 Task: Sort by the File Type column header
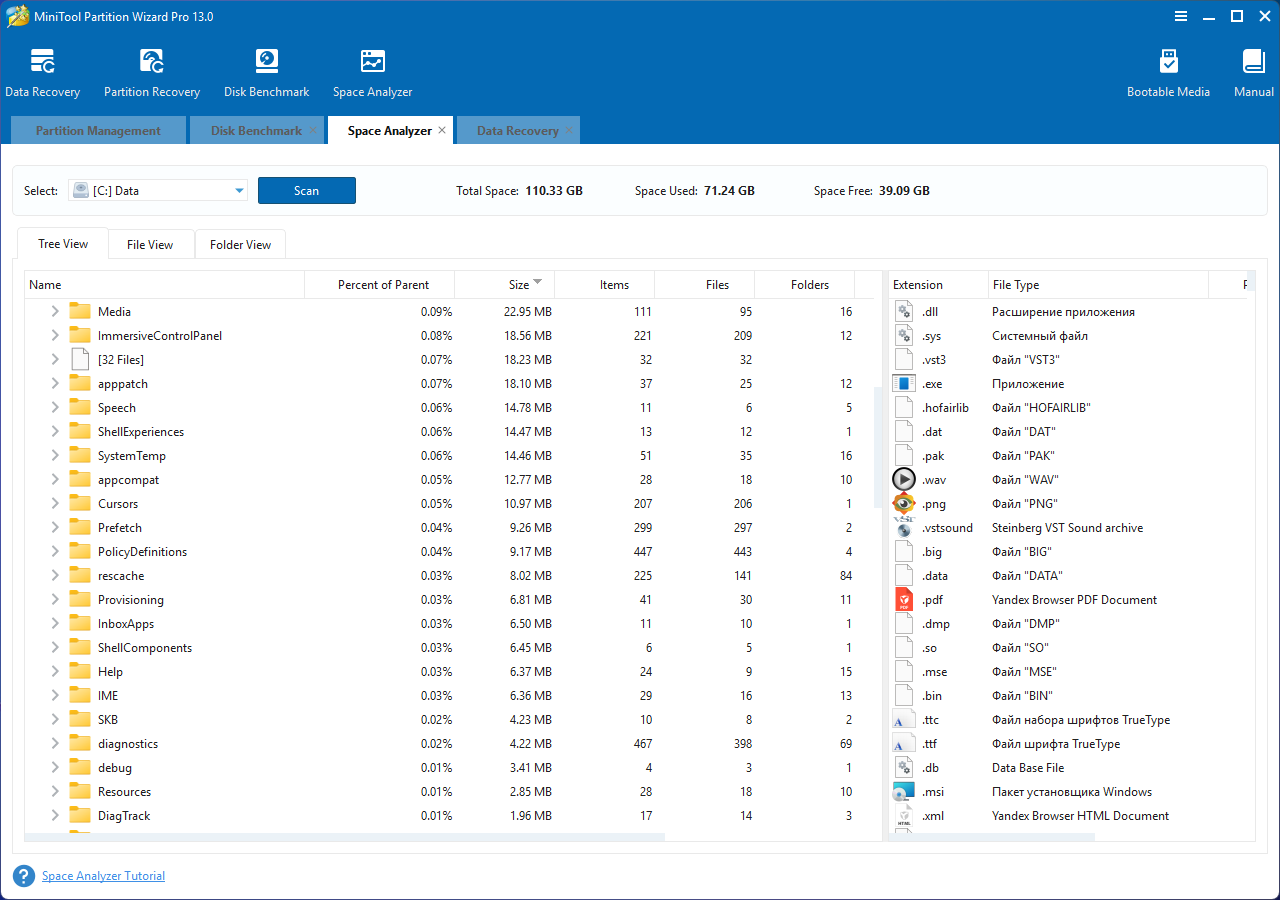[x=1098, y=285]
